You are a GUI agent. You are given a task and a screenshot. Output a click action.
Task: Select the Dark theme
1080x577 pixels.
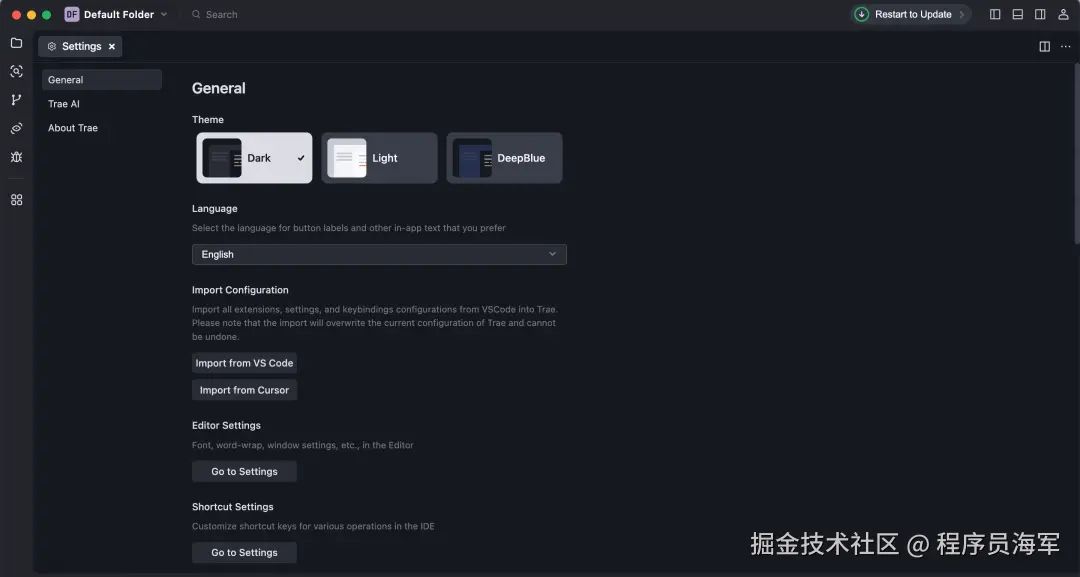(x=254, y=158)
